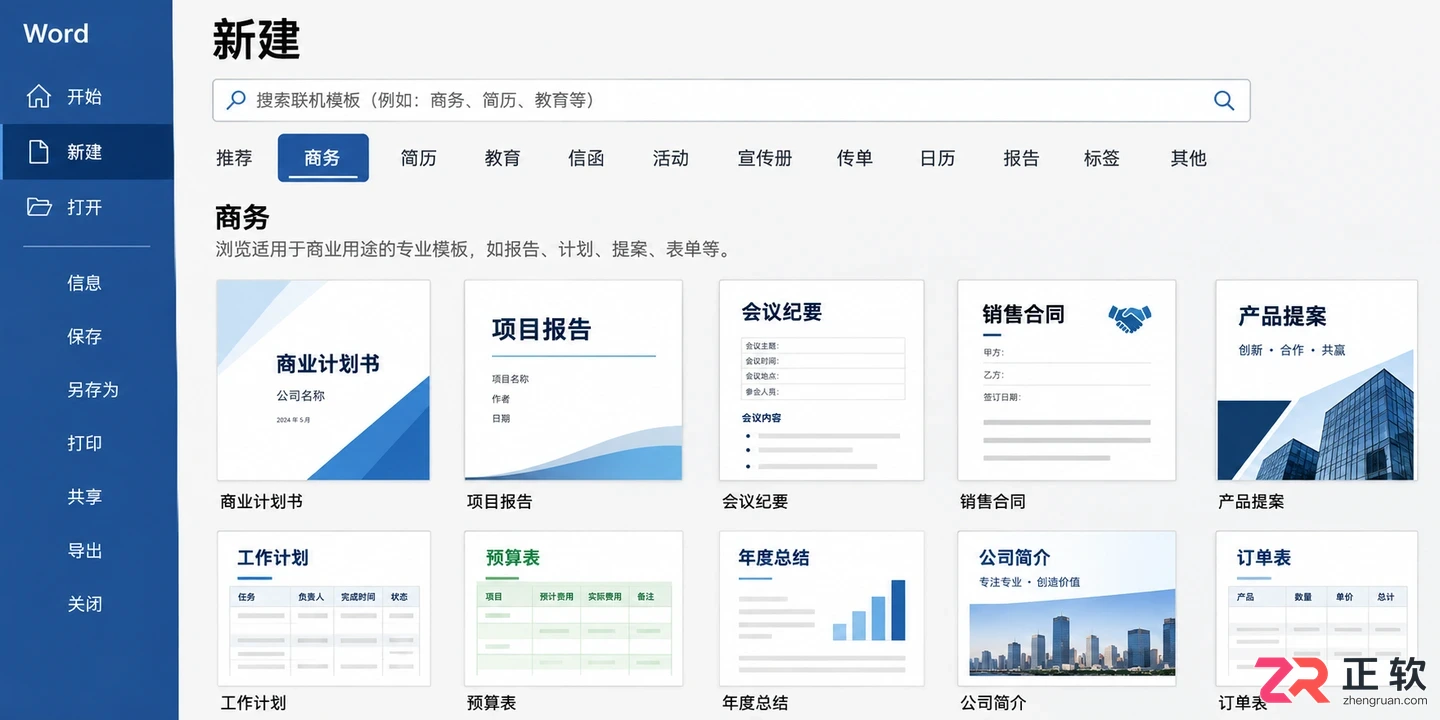Open the 日历 category tab
The height and width of the screenshot is (720, 1440).
(x=937, y=158)
